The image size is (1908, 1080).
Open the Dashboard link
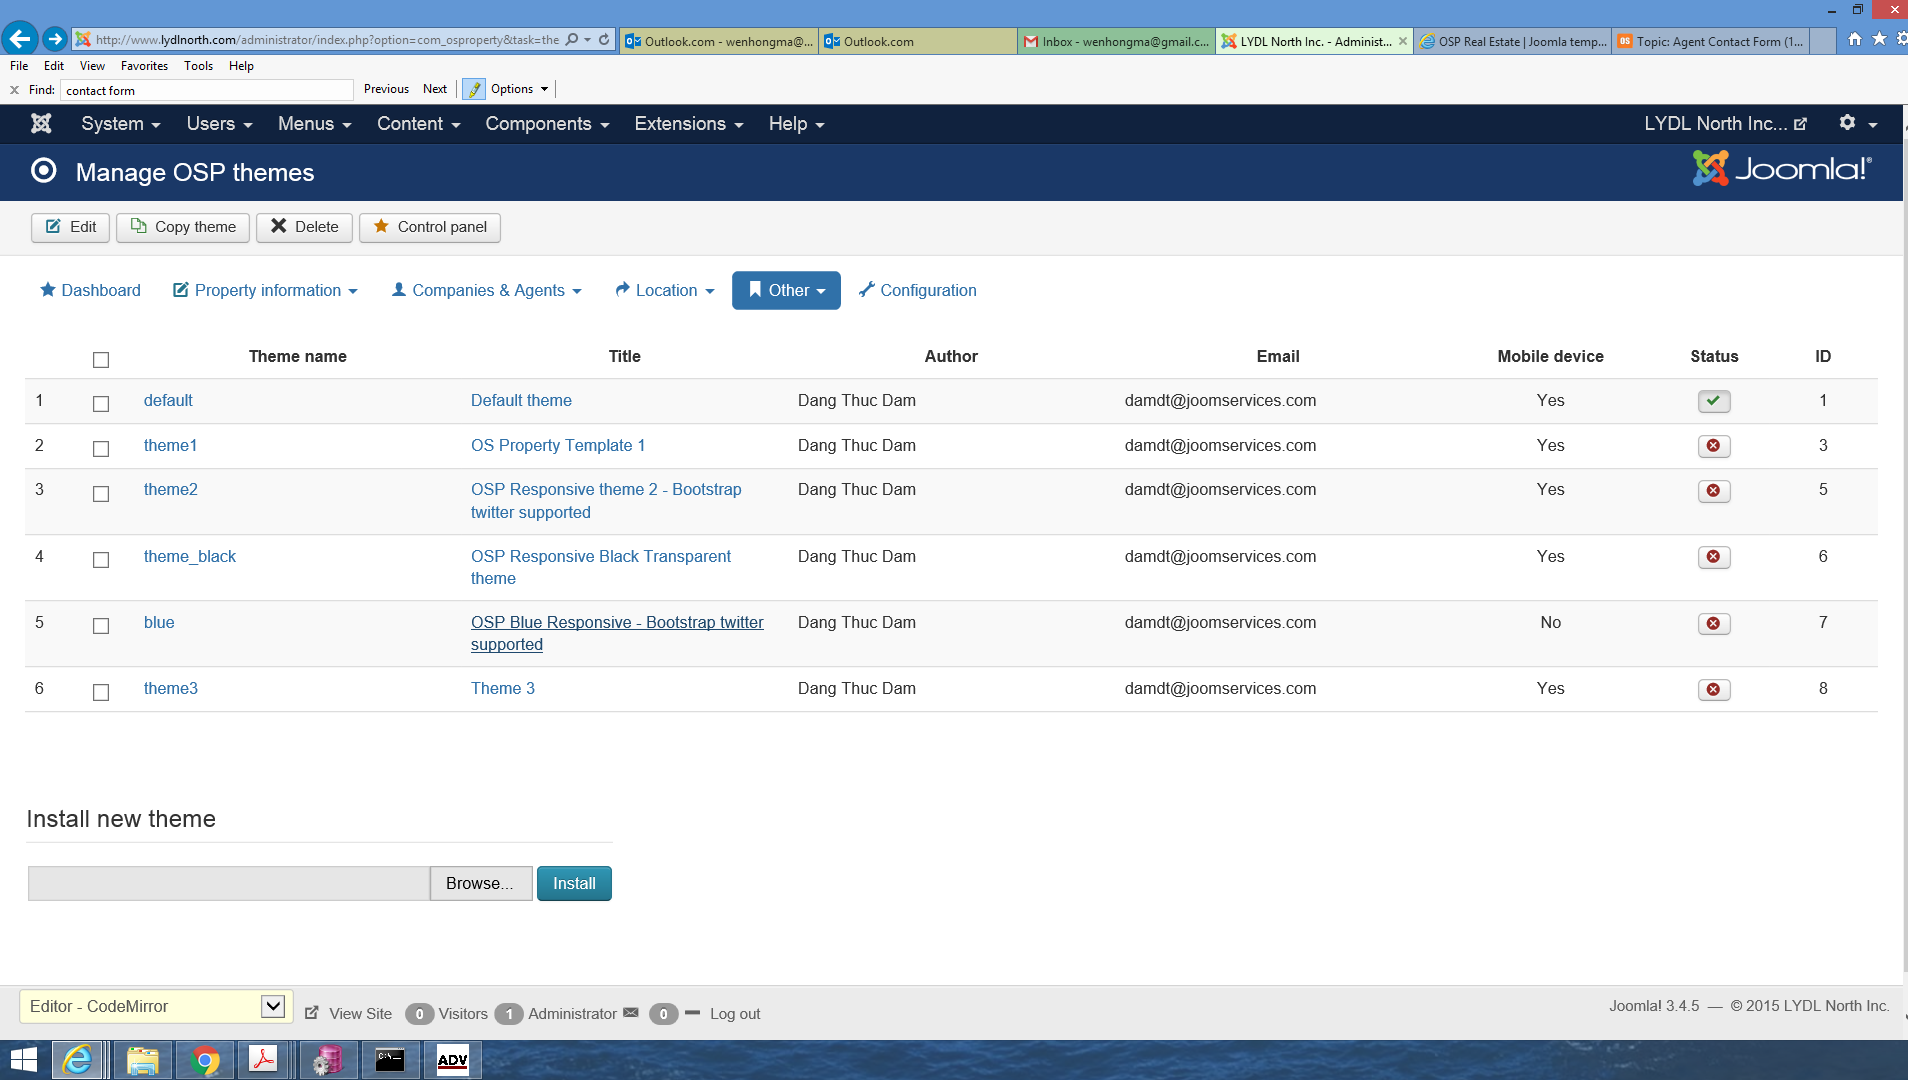tap(90, 290)
